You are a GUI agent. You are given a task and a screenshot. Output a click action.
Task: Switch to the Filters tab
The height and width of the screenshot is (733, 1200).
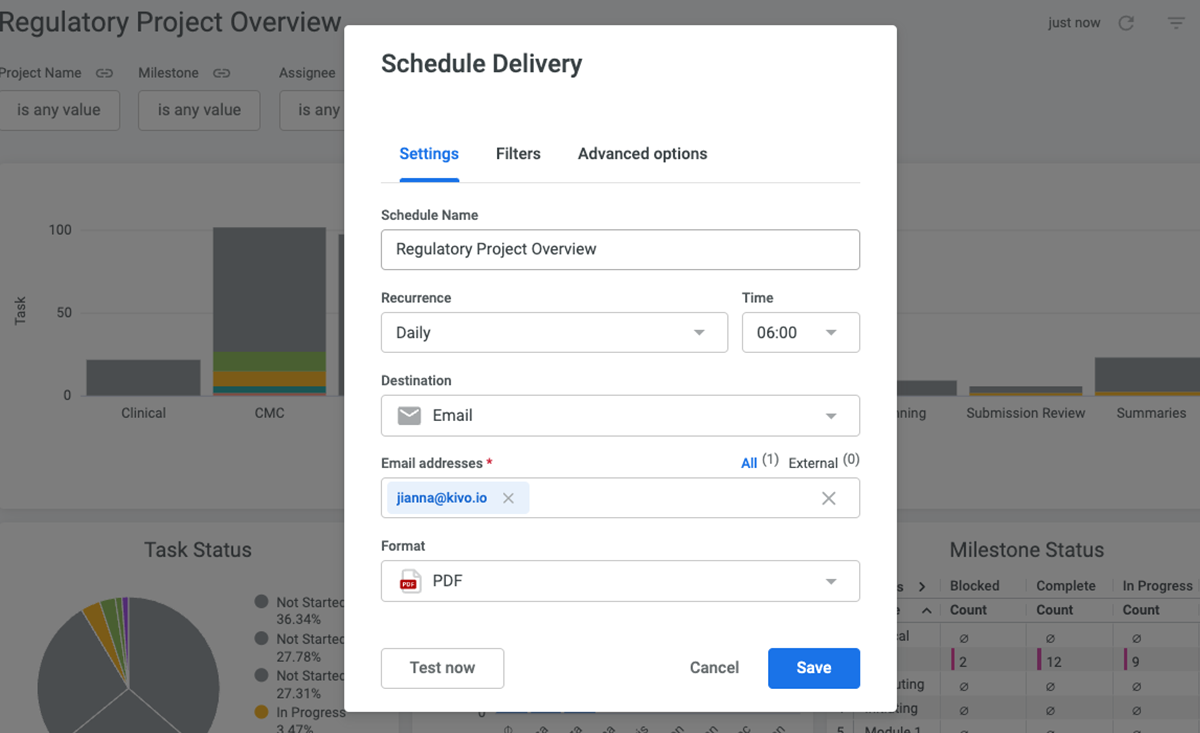pos(518,154)
